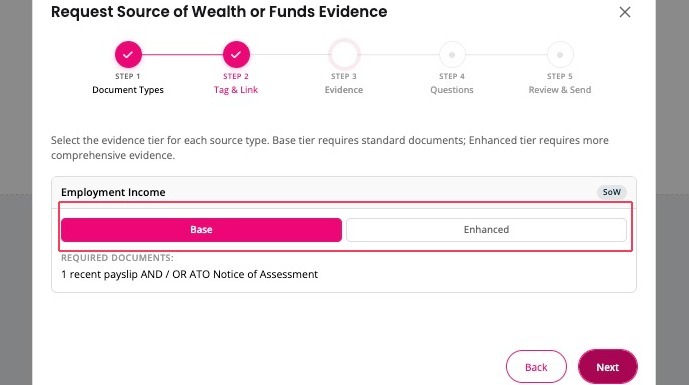Select the Base evidence tier
Image resolution: width=689 pixels, height=385 pixels.
click(x=201, y=229)
